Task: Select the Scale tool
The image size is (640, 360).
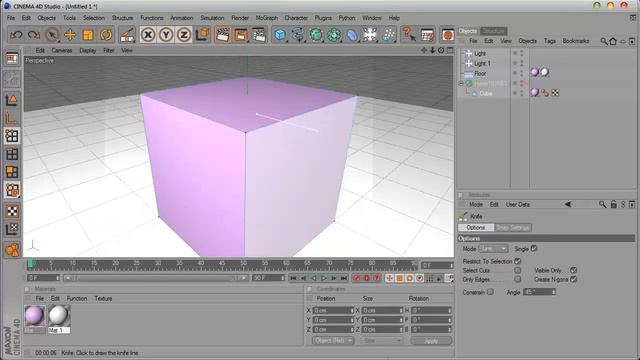Action: pyautogui.click(x=88, y=35)
